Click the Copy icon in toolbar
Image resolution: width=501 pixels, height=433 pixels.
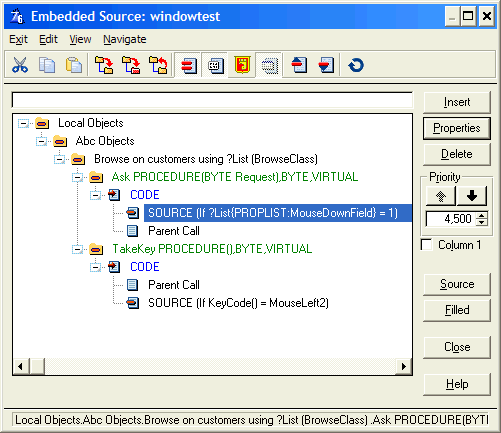pos(47,65)
